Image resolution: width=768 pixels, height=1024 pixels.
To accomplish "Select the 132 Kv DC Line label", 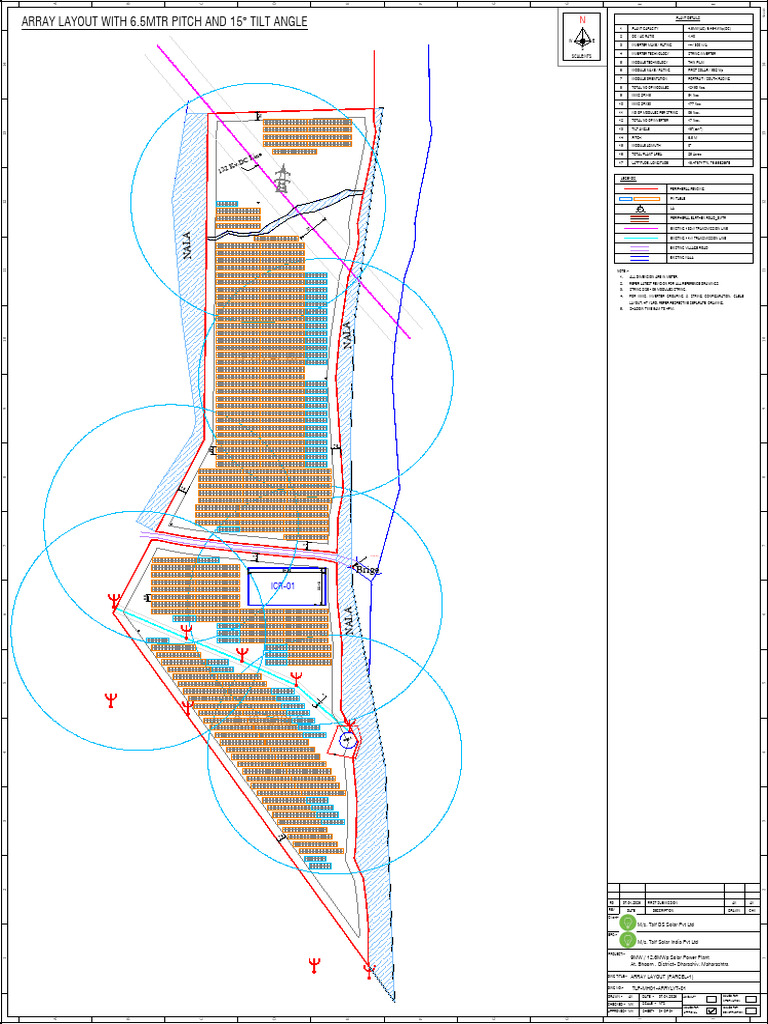I will 238,164.
